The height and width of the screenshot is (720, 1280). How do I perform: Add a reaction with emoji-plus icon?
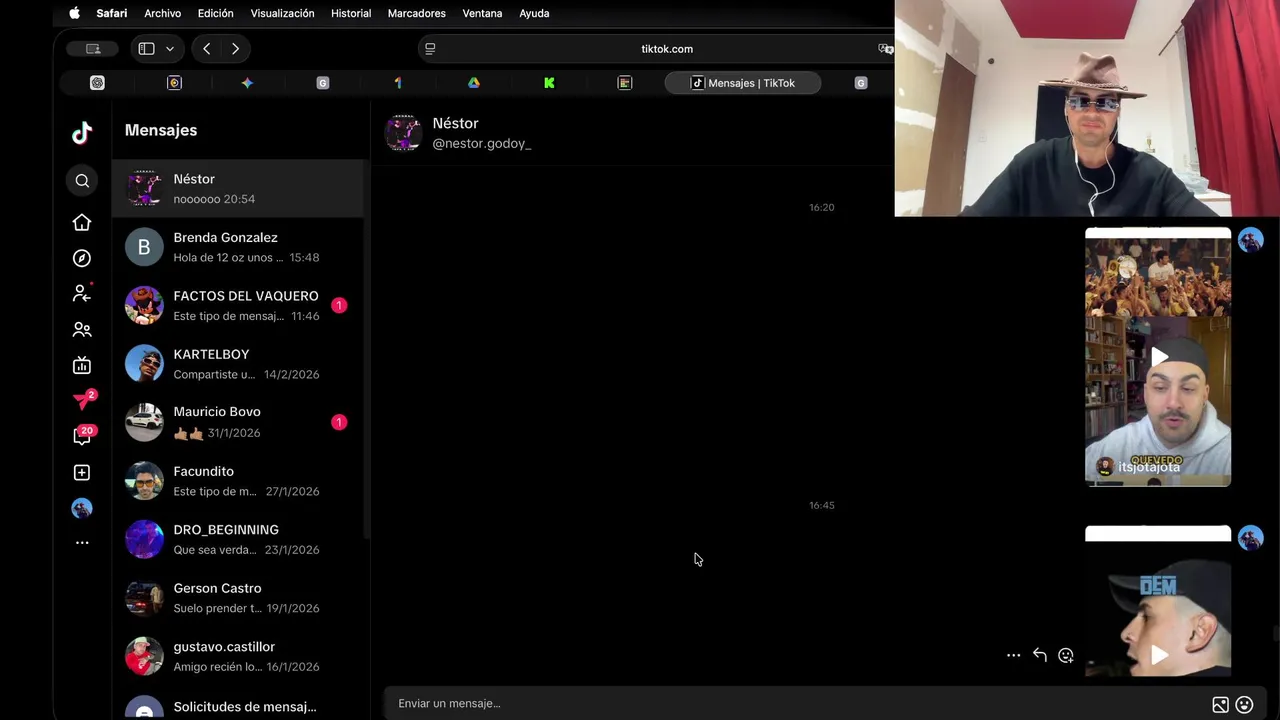click(1066, 655)
